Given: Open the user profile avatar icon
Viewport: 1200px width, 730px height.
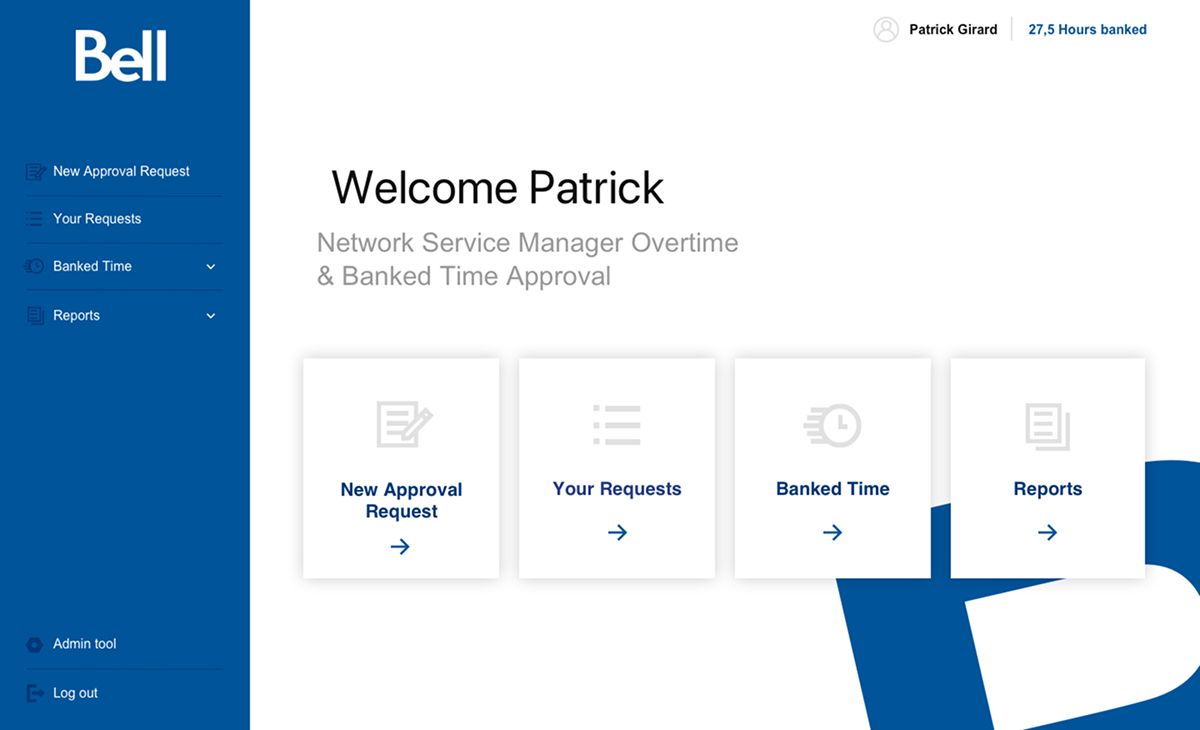Looking at the screenshot, I should pos(886,30).
